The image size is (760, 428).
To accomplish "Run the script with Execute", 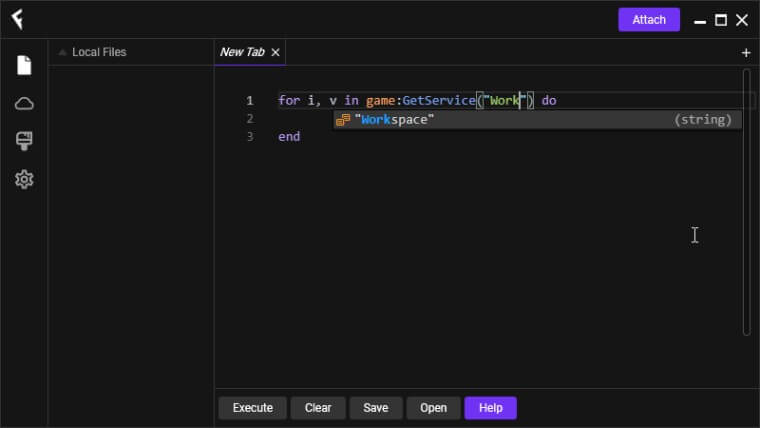I will click(x=253, y=408).
